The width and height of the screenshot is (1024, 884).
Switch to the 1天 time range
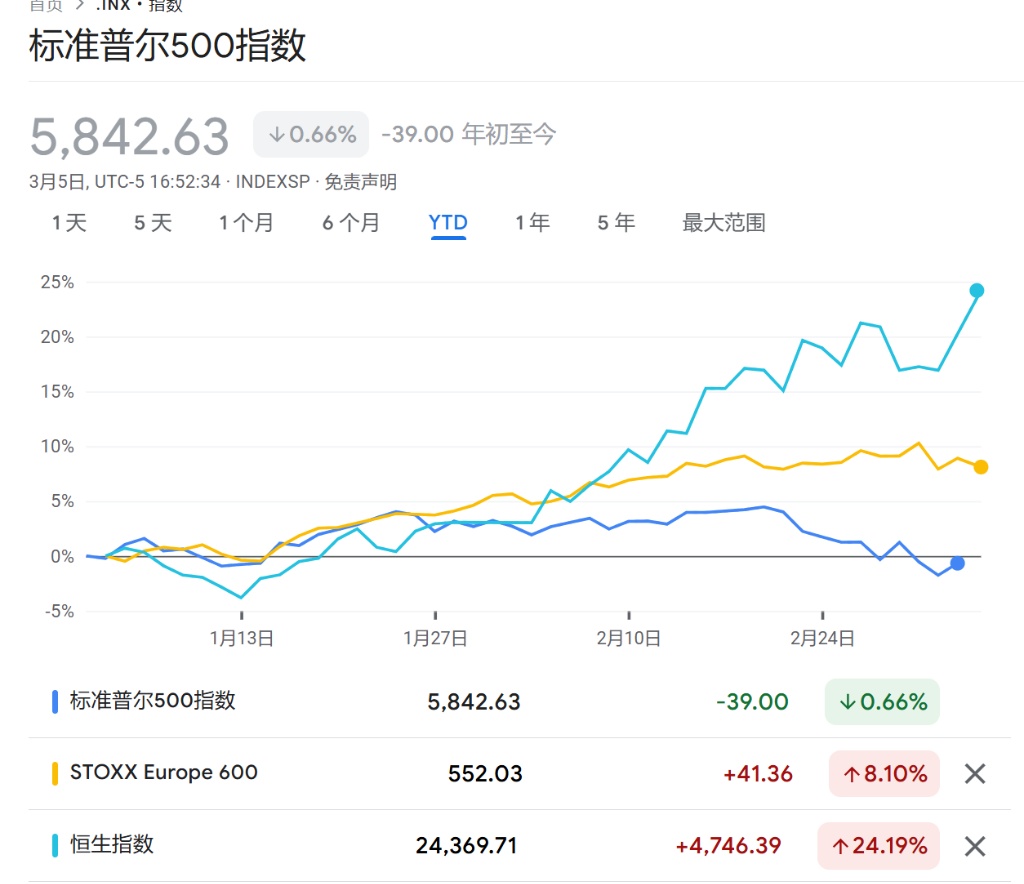(69, 222)
